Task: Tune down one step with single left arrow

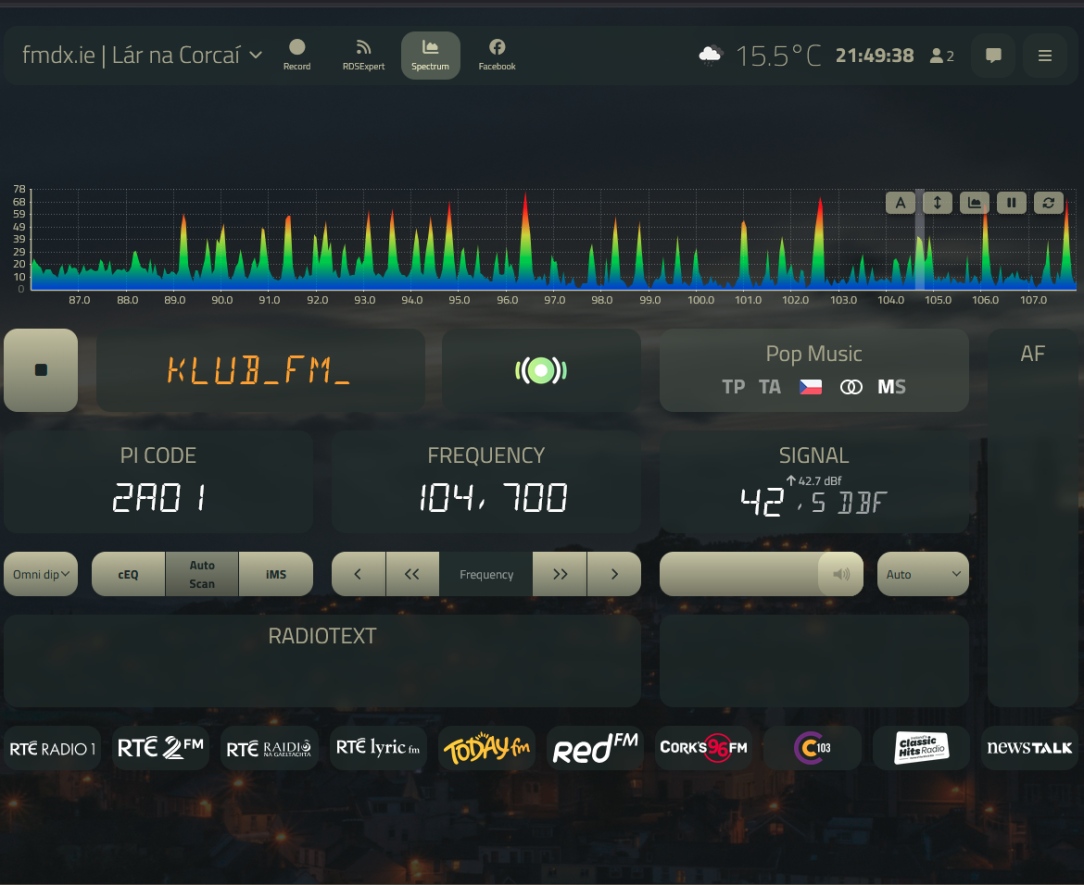Action: (358, 574)
